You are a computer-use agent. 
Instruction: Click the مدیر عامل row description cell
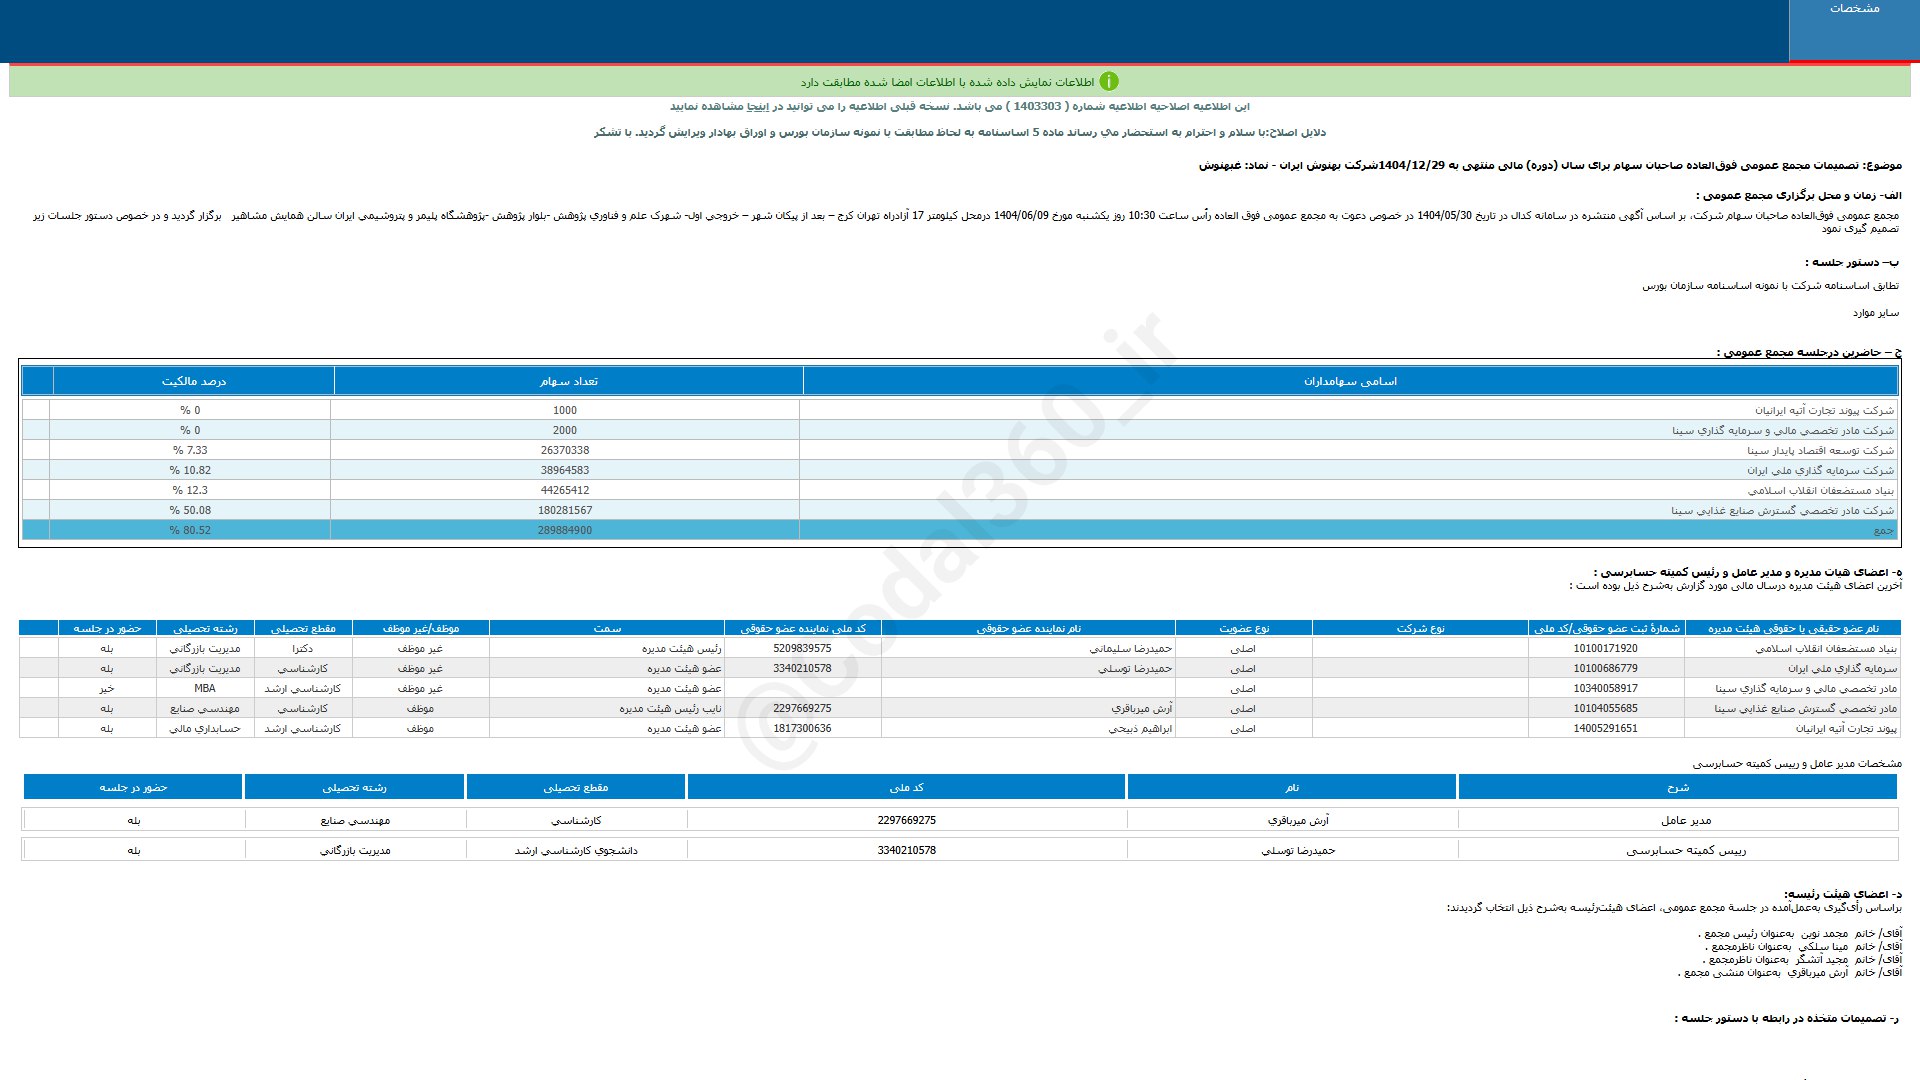(x=1685, y=820)
